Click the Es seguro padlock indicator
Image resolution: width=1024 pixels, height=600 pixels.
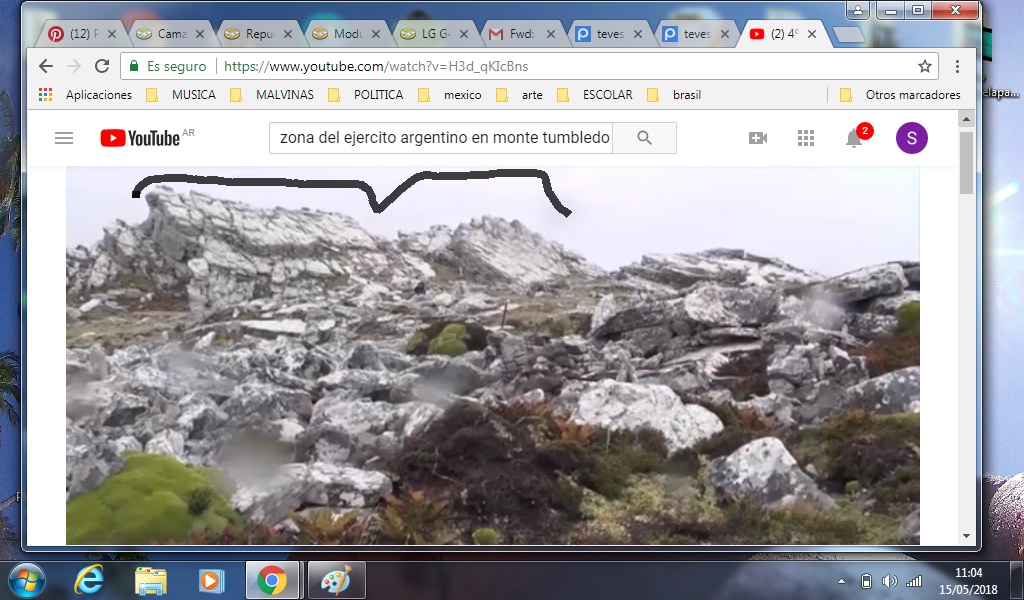click(x=168, y=66)
